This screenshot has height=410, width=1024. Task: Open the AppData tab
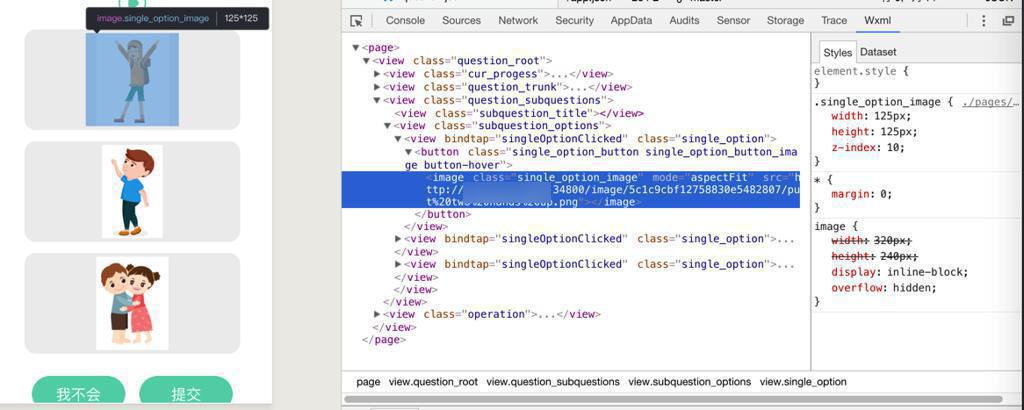[x=631, y=20]
